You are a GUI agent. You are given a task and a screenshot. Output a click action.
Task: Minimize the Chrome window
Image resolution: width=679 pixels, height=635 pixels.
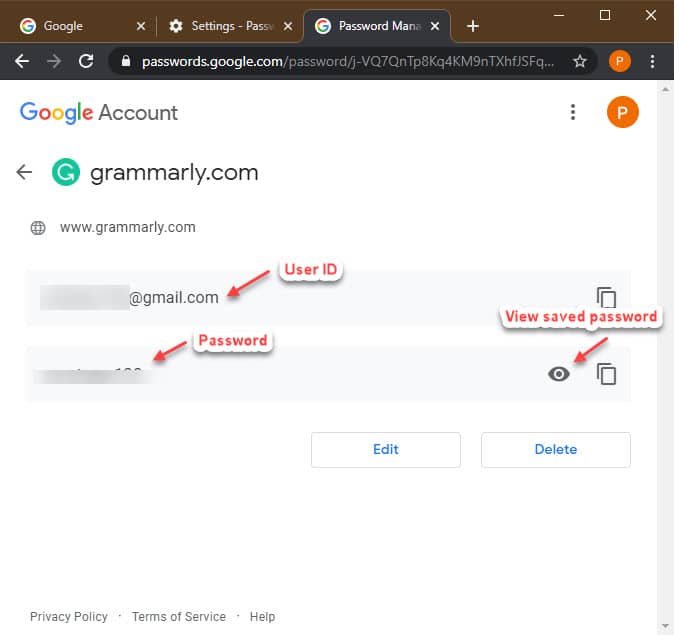coord(559,15)
